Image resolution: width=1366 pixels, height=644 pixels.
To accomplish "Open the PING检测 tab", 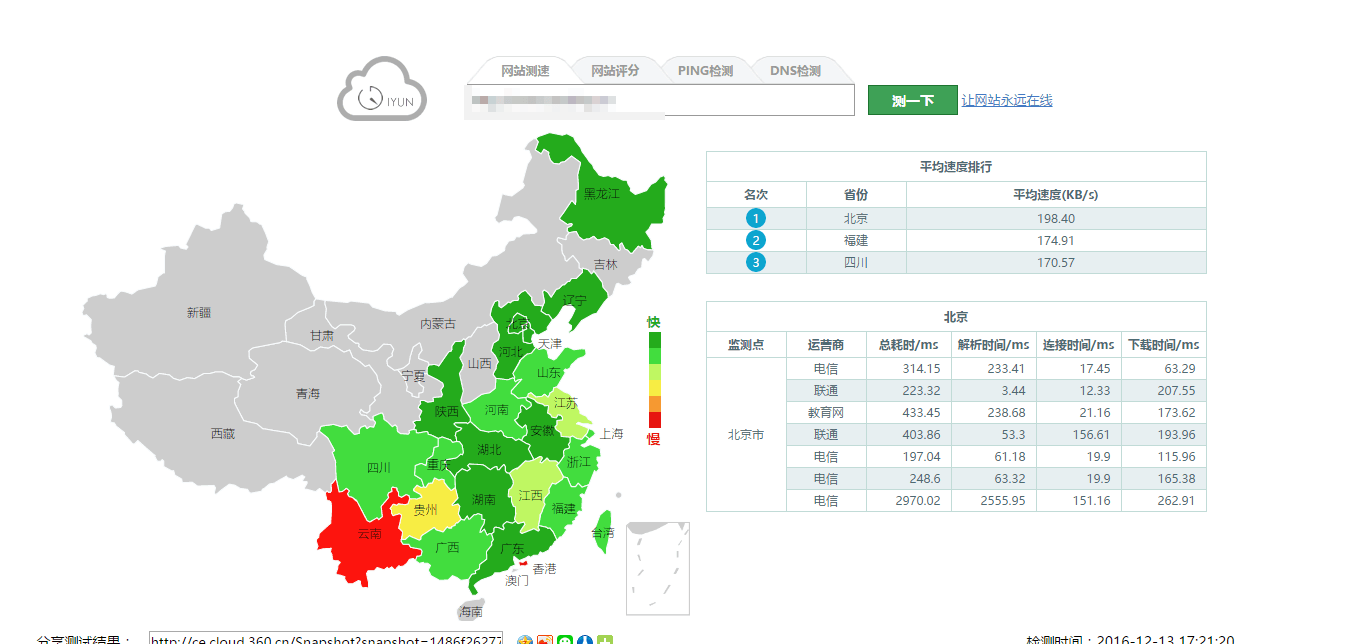I will point(706,71).
